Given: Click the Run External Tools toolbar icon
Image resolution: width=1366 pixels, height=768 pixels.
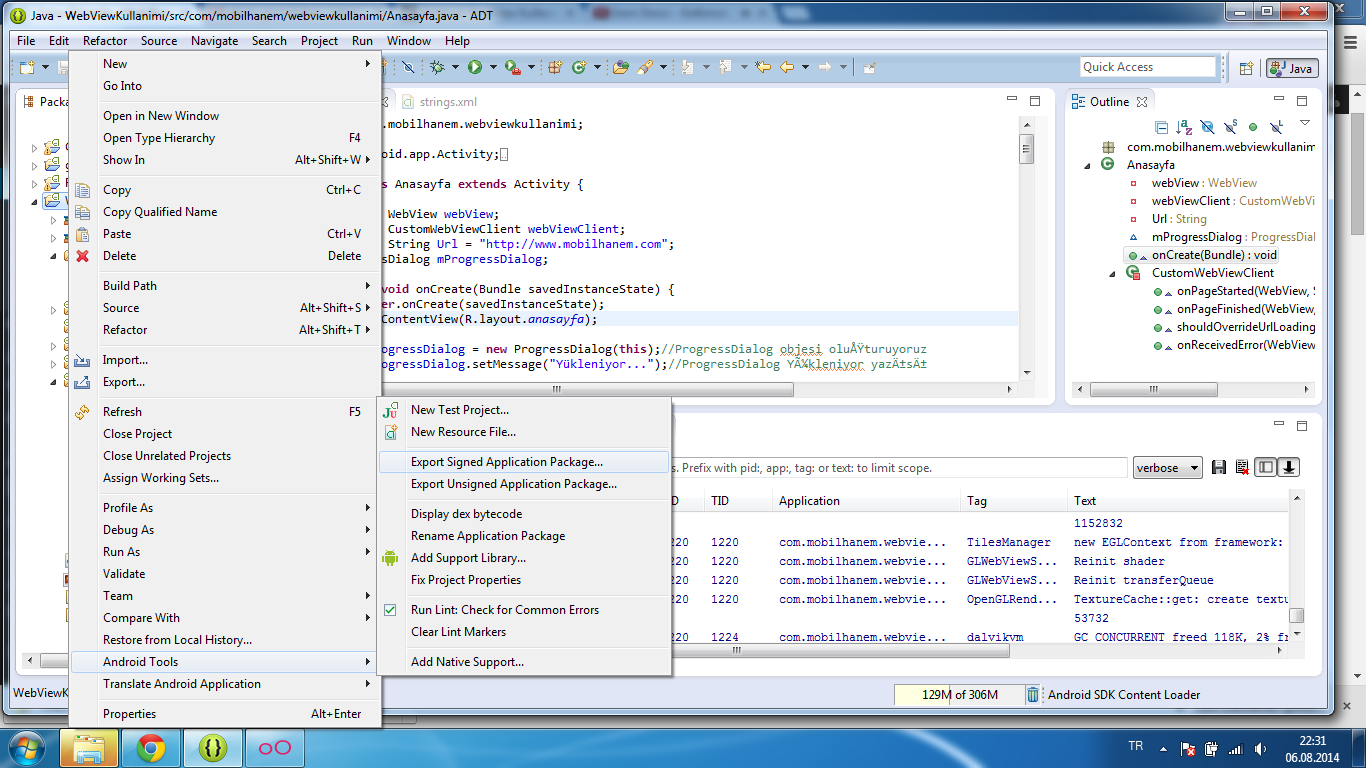Looking at the screenshot, I should tap(512, 67).
